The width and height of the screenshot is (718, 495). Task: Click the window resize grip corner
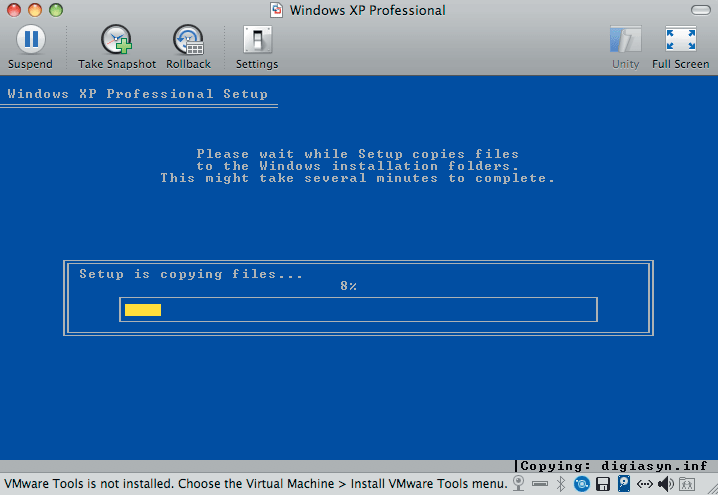point(712,490)
